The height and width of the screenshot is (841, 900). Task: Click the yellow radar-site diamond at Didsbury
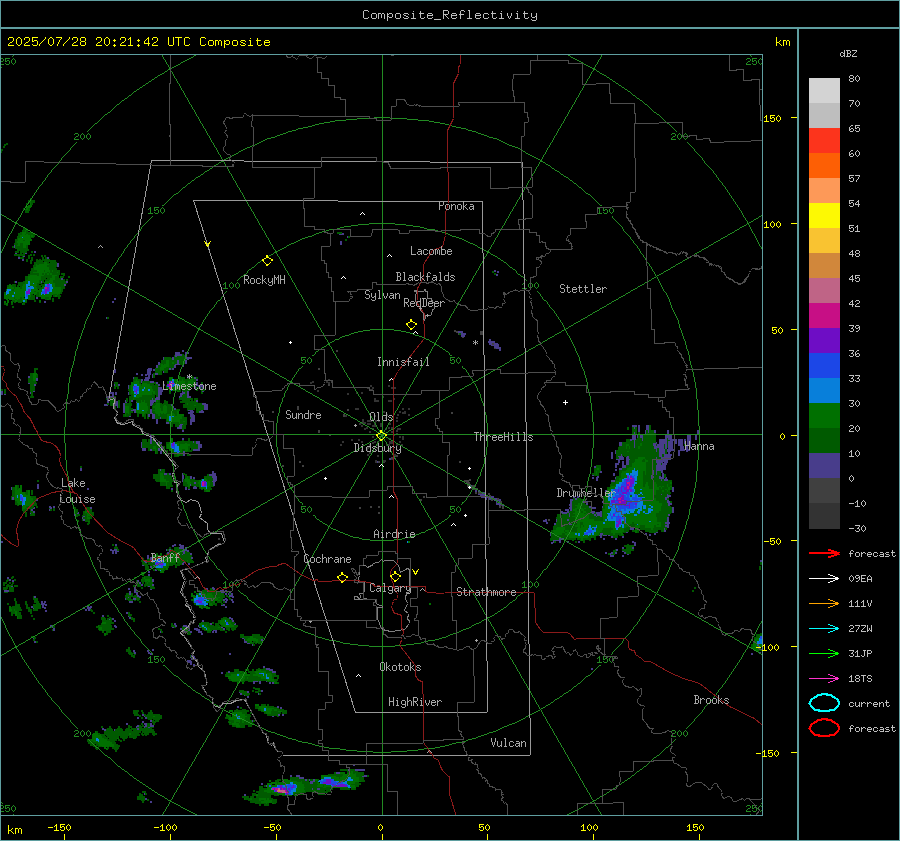[x=381, y=436]
